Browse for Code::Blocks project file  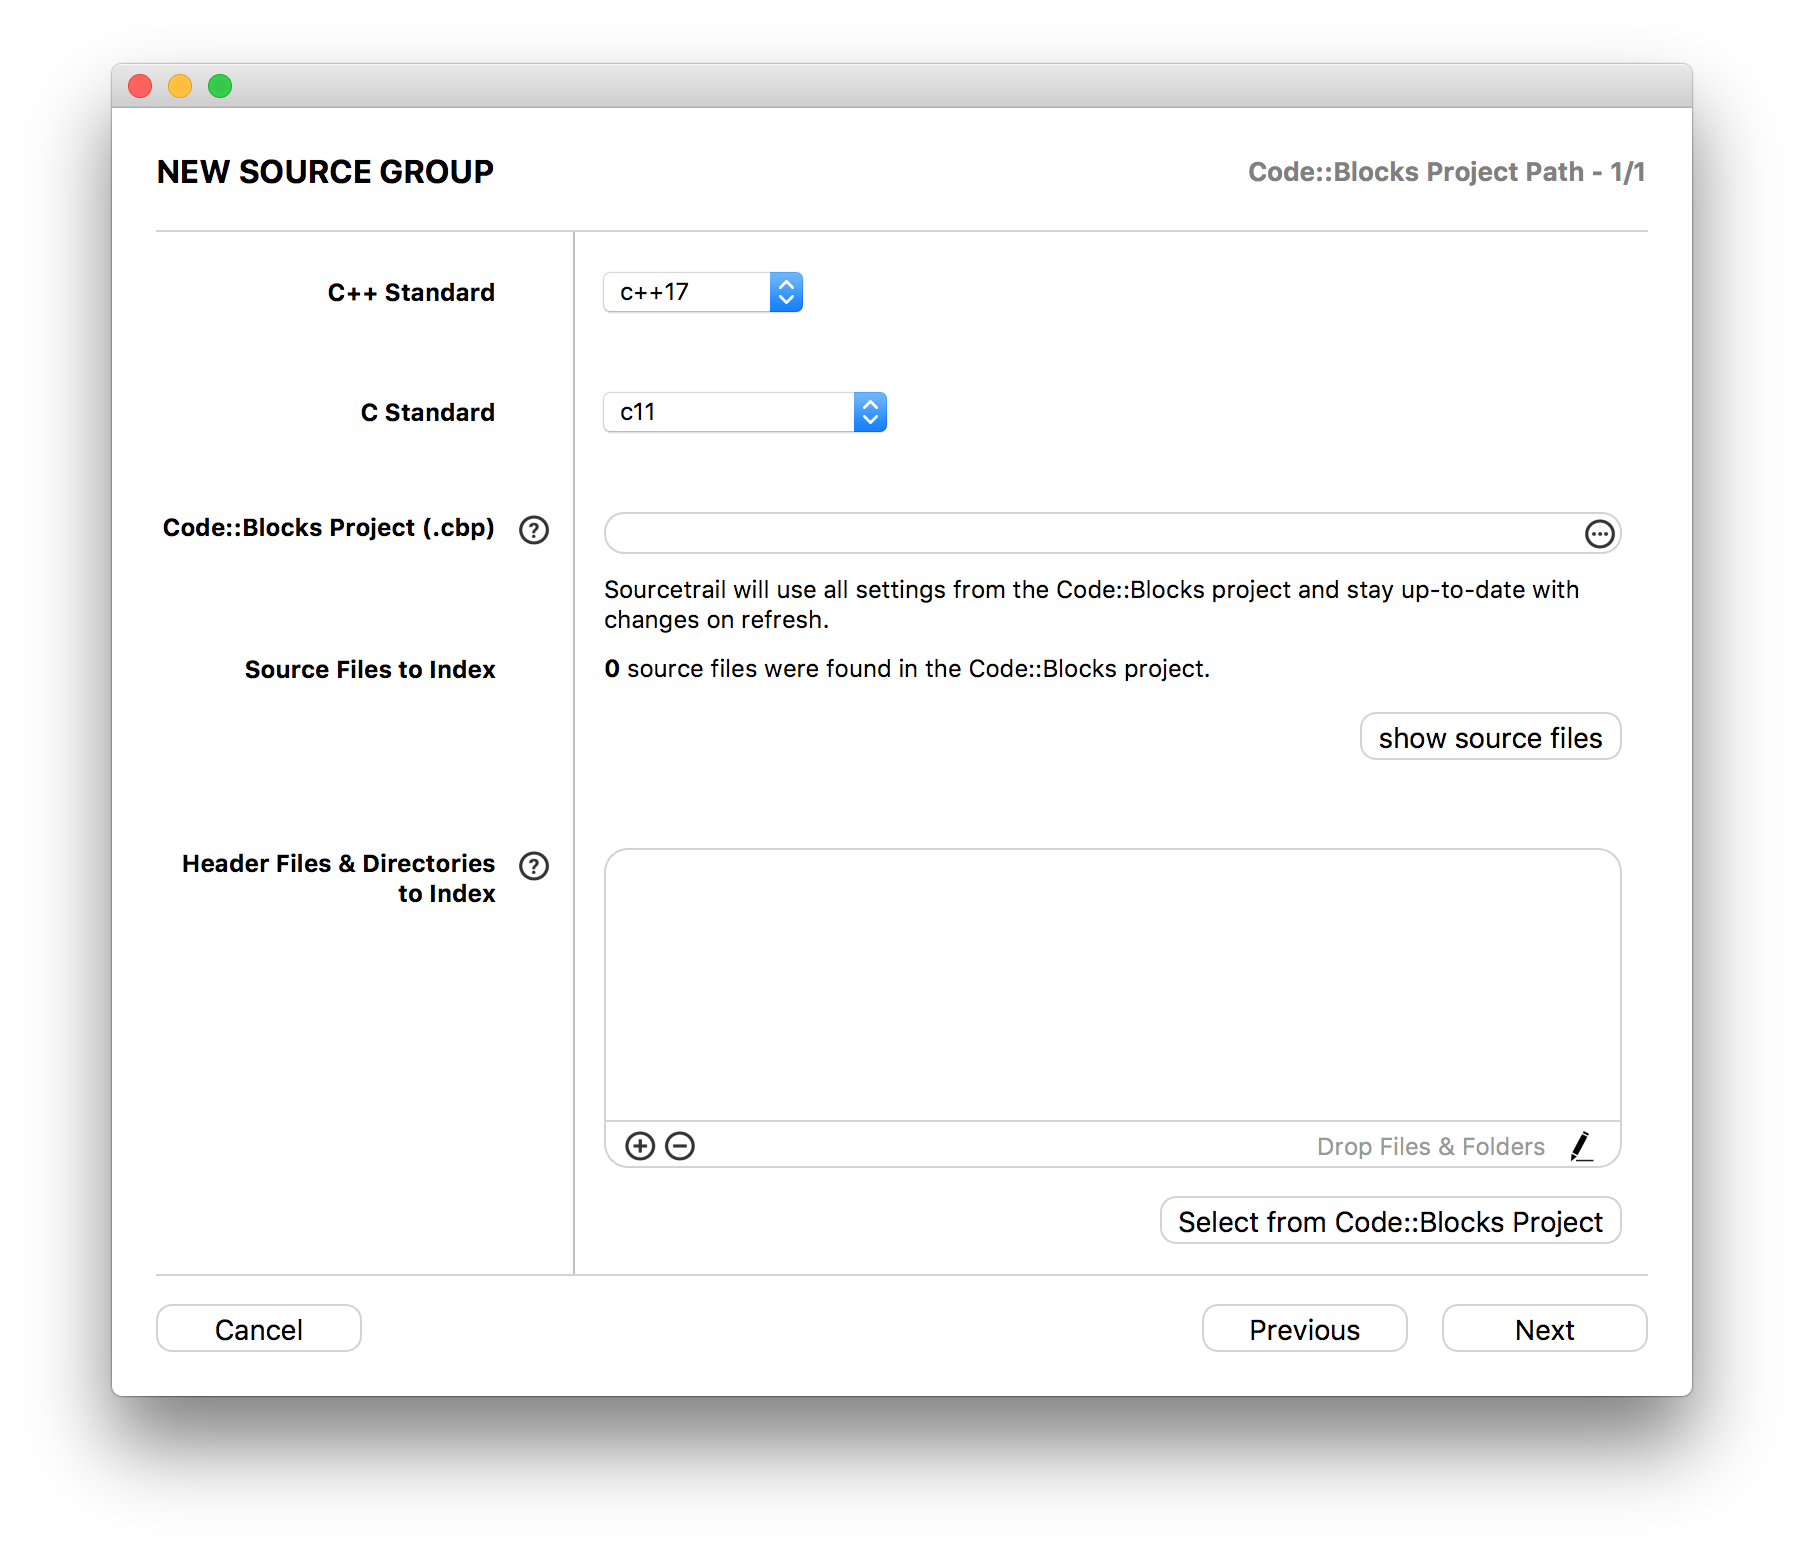tap(1599, 534)
